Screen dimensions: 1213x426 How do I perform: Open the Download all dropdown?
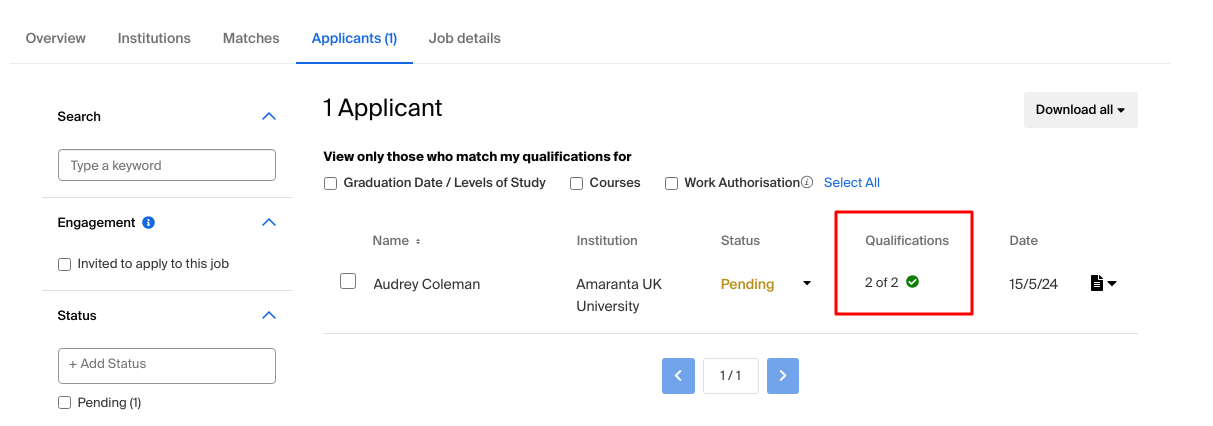click(x=1080, y=110)
